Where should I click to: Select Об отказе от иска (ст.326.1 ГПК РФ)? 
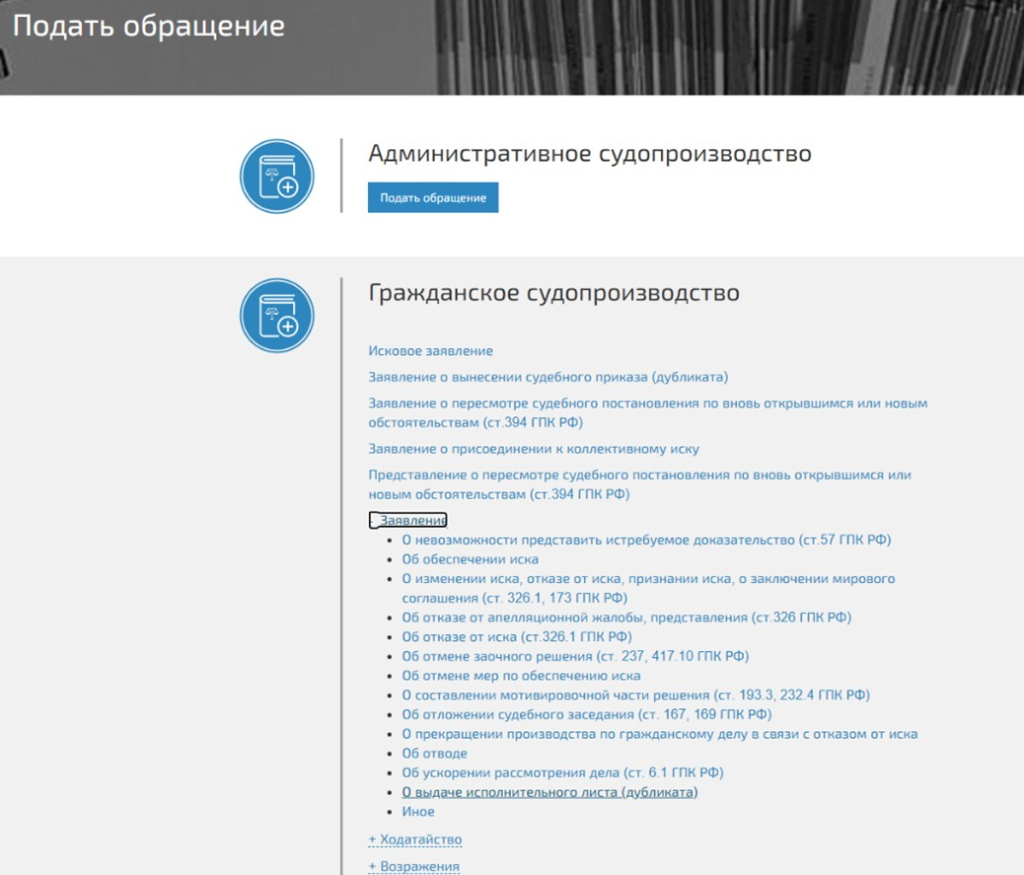tap(517, 637)
